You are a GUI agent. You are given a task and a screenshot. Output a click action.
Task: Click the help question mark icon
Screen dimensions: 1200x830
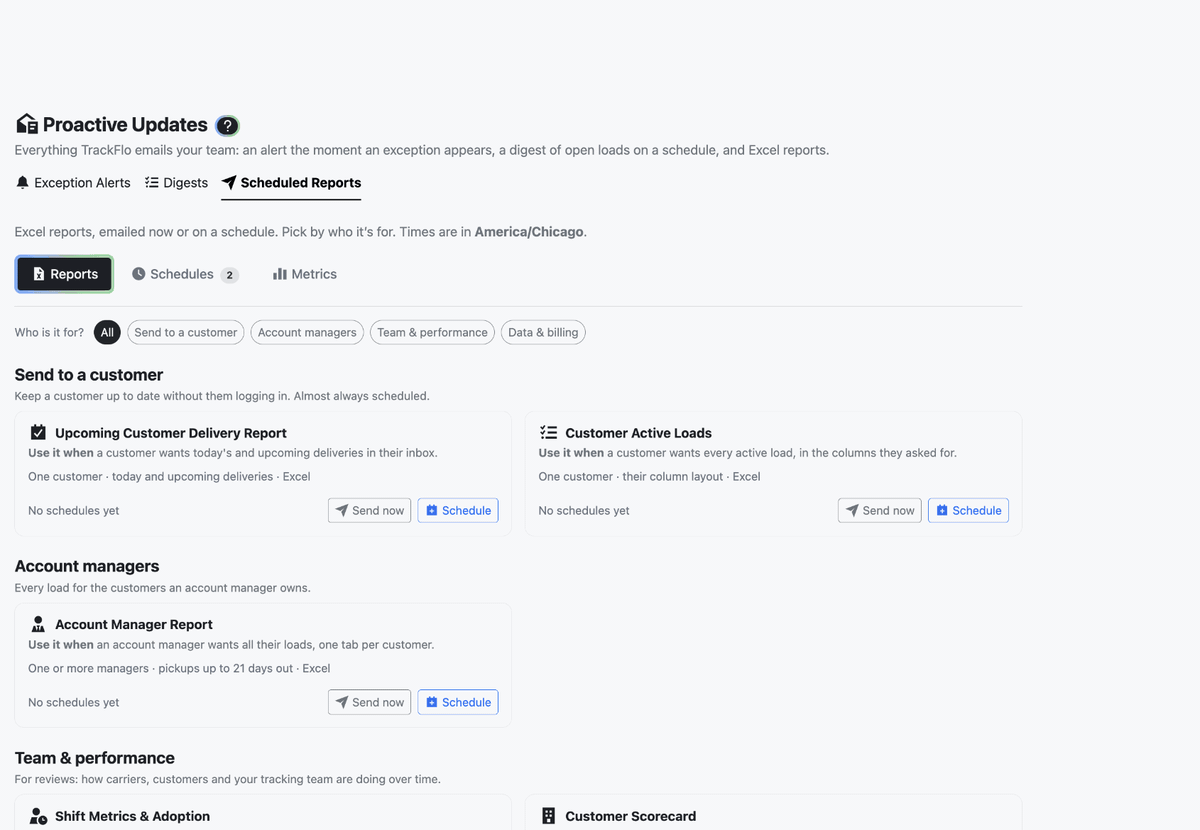(228, 126)
